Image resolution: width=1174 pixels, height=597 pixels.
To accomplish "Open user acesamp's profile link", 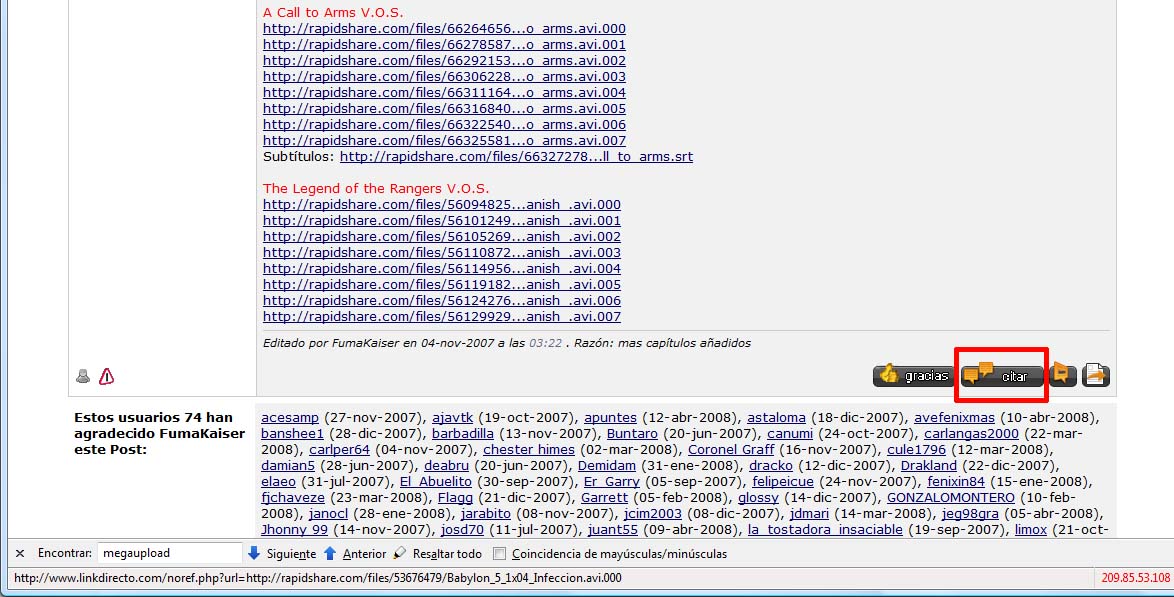I will point(290,418).
